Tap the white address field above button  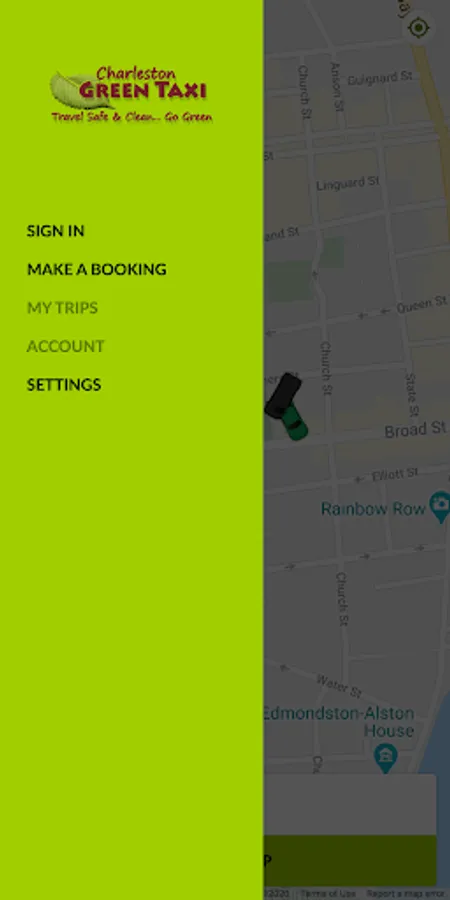pyautogui.click(x=350, y=804)
